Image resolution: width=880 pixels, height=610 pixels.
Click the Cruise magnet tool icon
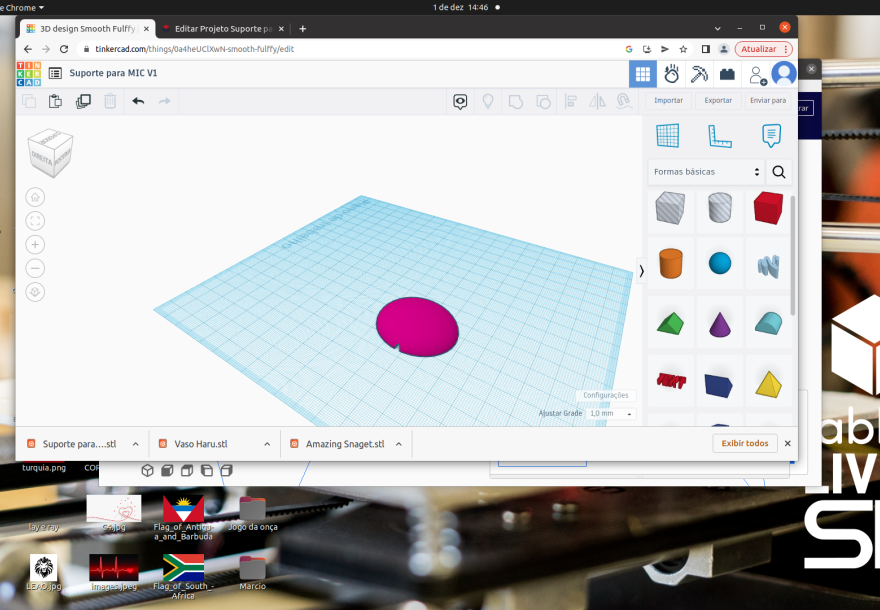coord(624,101)
